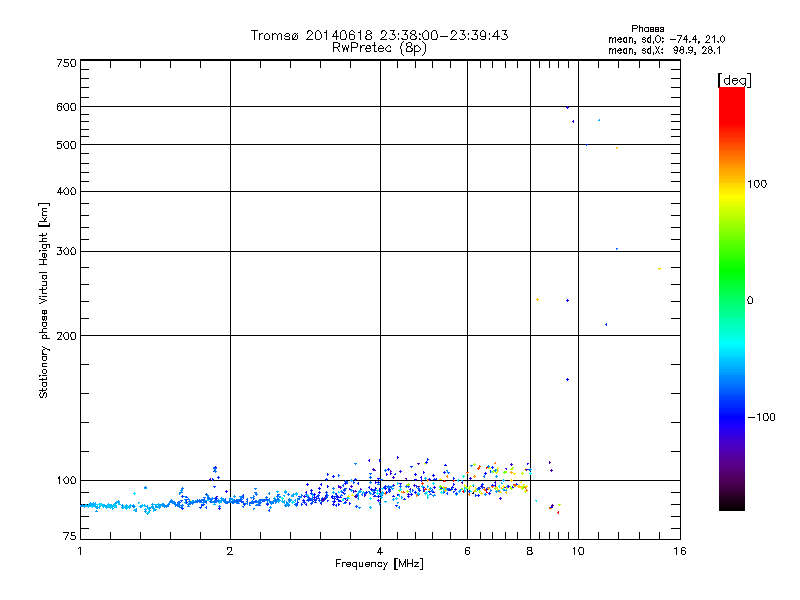
Task: Click the '[deg]' colorbar unit label
Action: (x=734, y=80)
